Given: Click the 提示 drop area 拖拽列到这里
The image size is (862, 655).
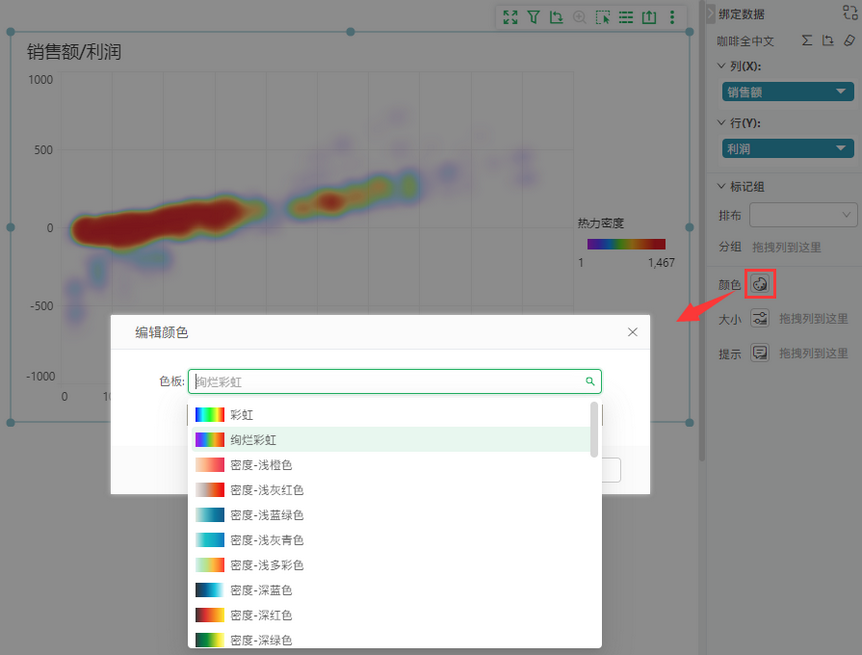Looking at the screenshot, I should (x=814, y=353).
